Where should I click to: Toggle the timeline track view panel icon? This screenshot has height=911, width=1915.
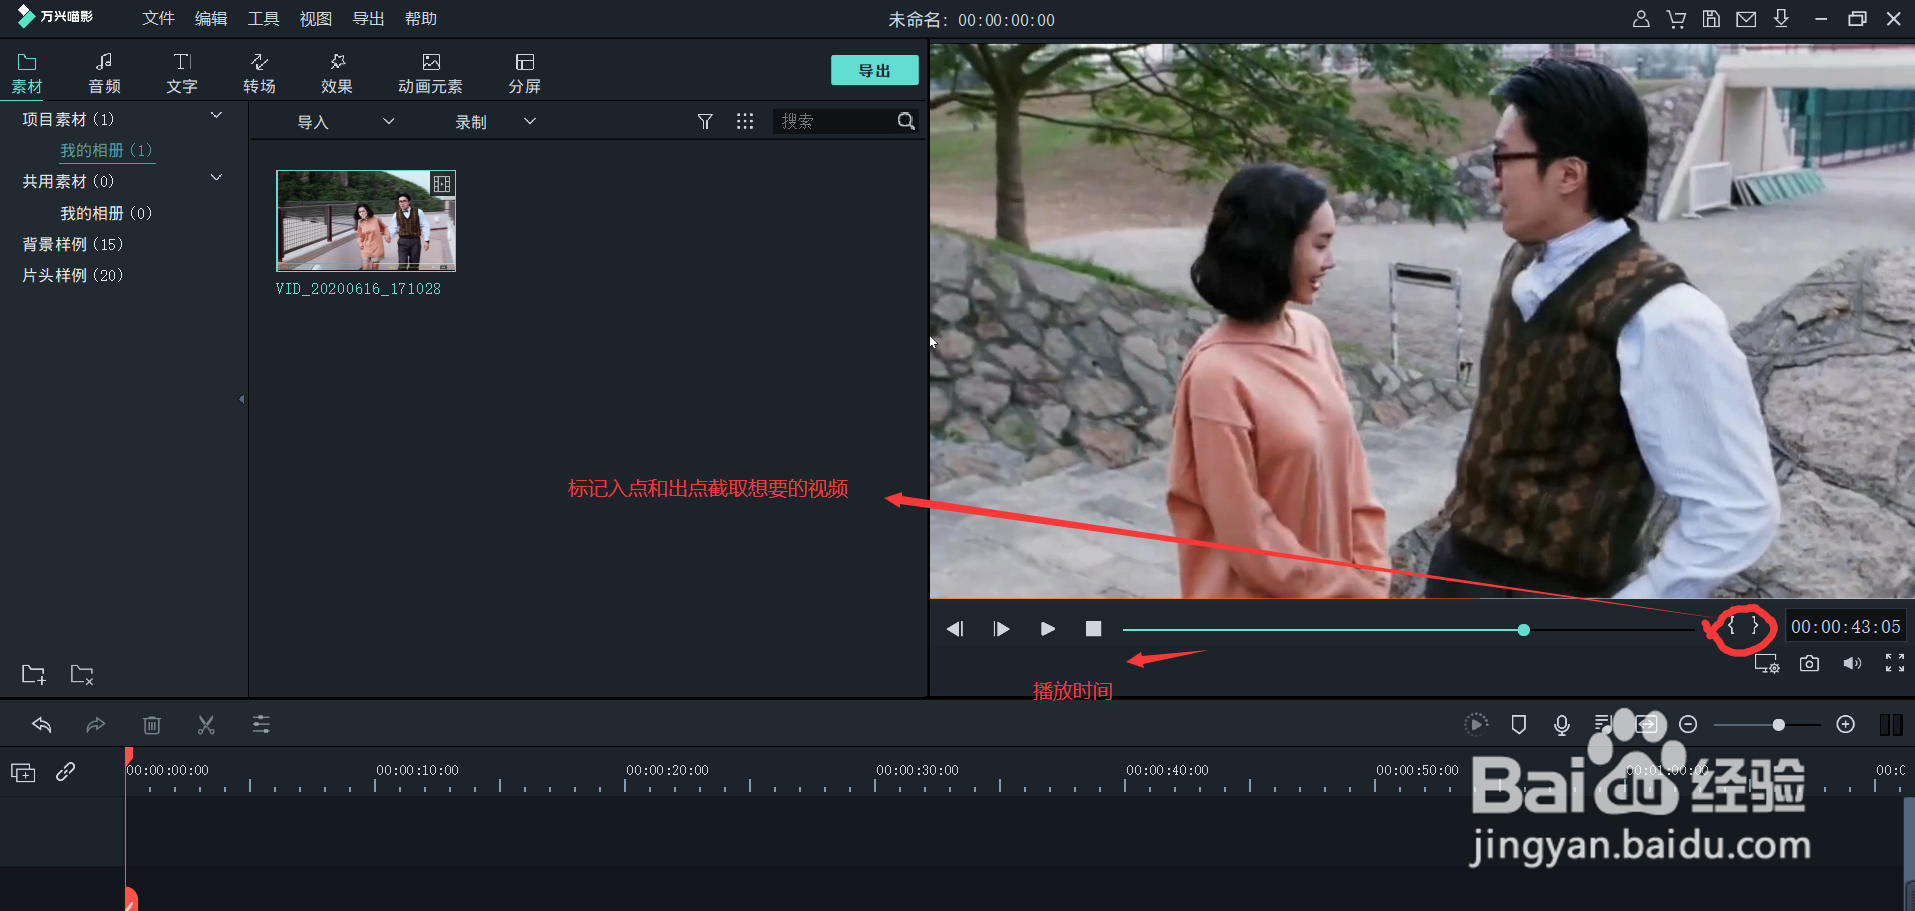1891,725
